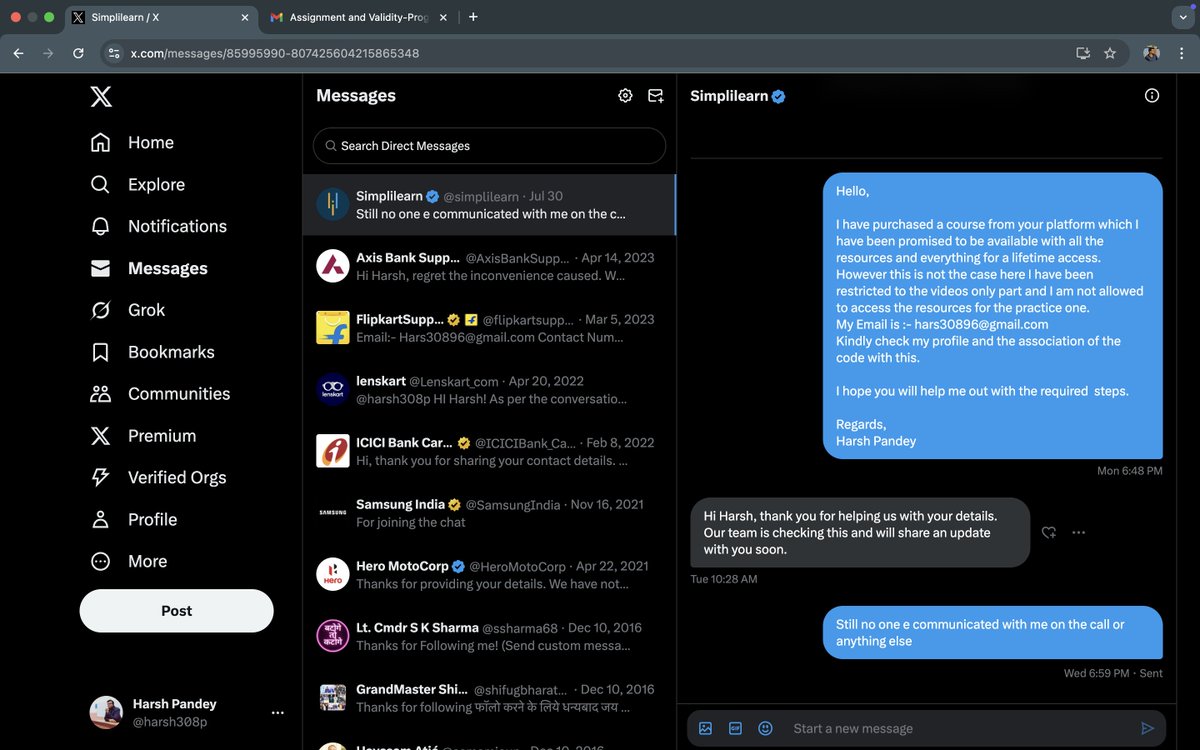Open the Hero MotoCorp conversation
This screenshot has width=1200, height=750.
[489, 575]
